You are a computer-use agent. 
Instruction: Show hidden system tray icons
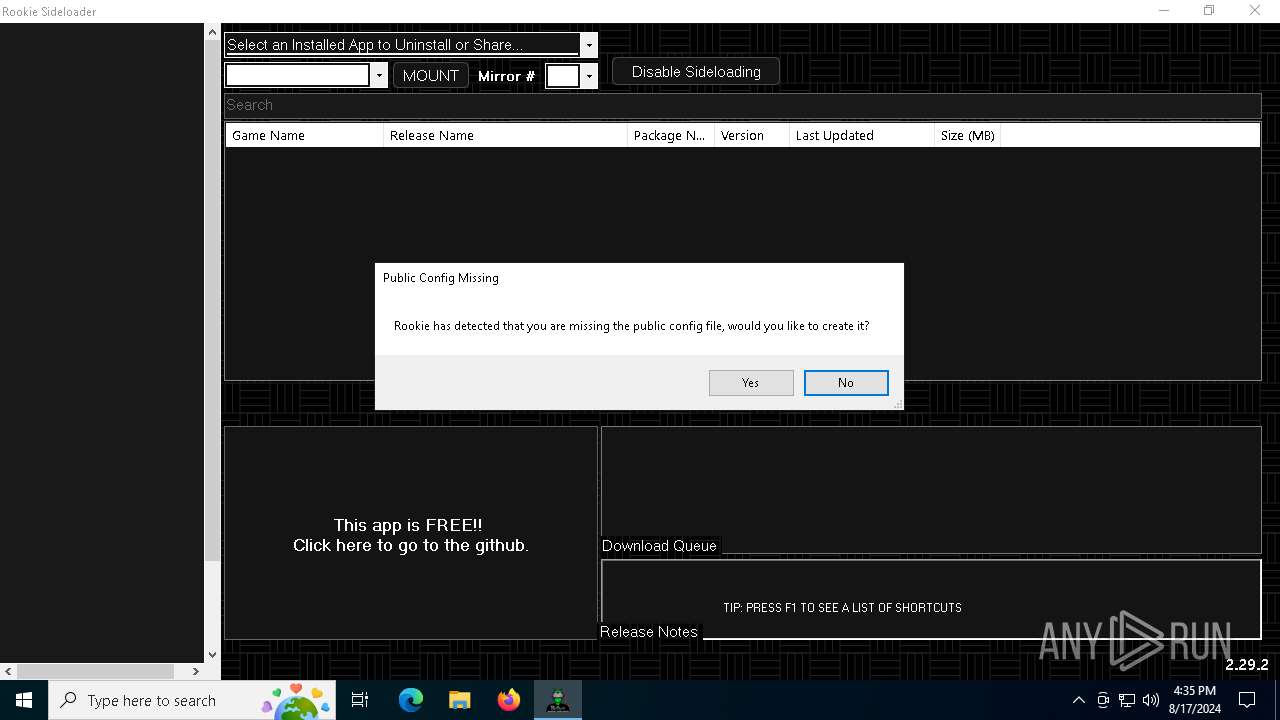(1079, 700)
